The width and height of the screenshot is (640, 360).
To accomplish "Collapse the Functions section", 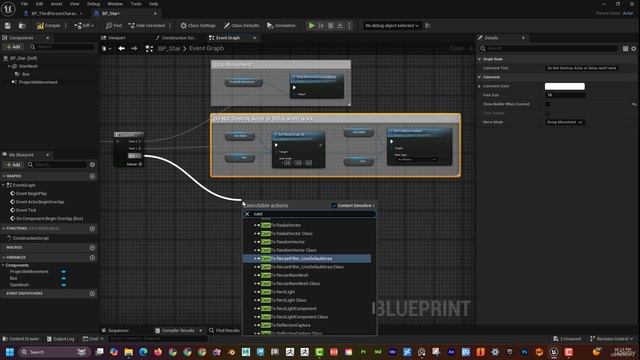I will [x=4, y=229].
